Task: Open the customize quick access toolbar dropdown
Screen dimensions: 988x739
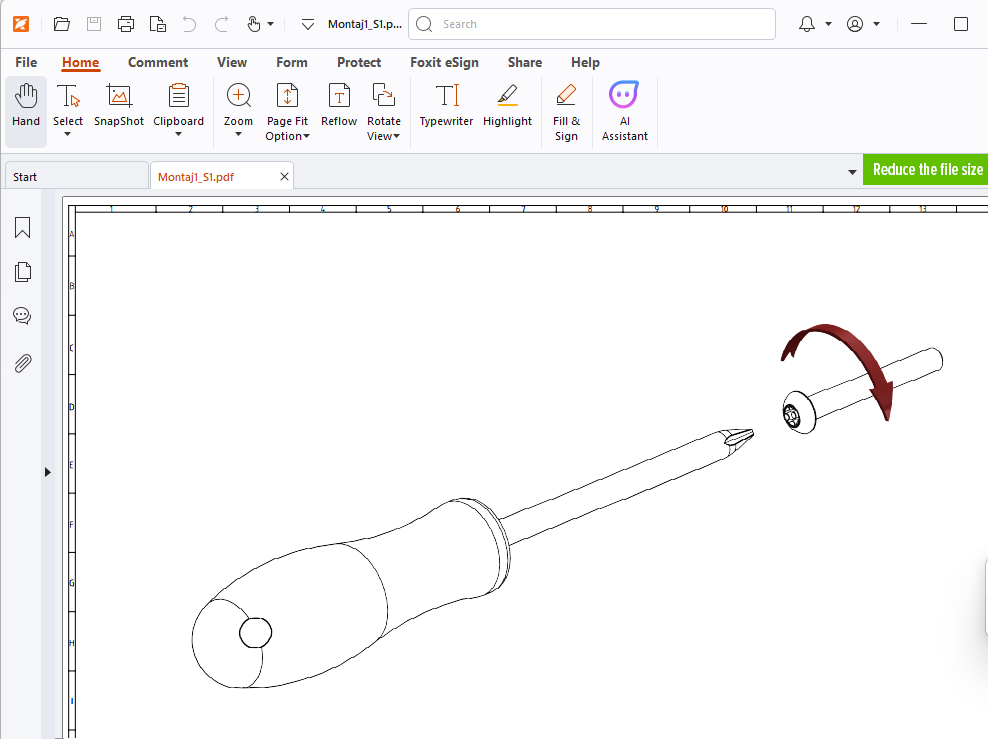Action: click(x=307, y=25)
